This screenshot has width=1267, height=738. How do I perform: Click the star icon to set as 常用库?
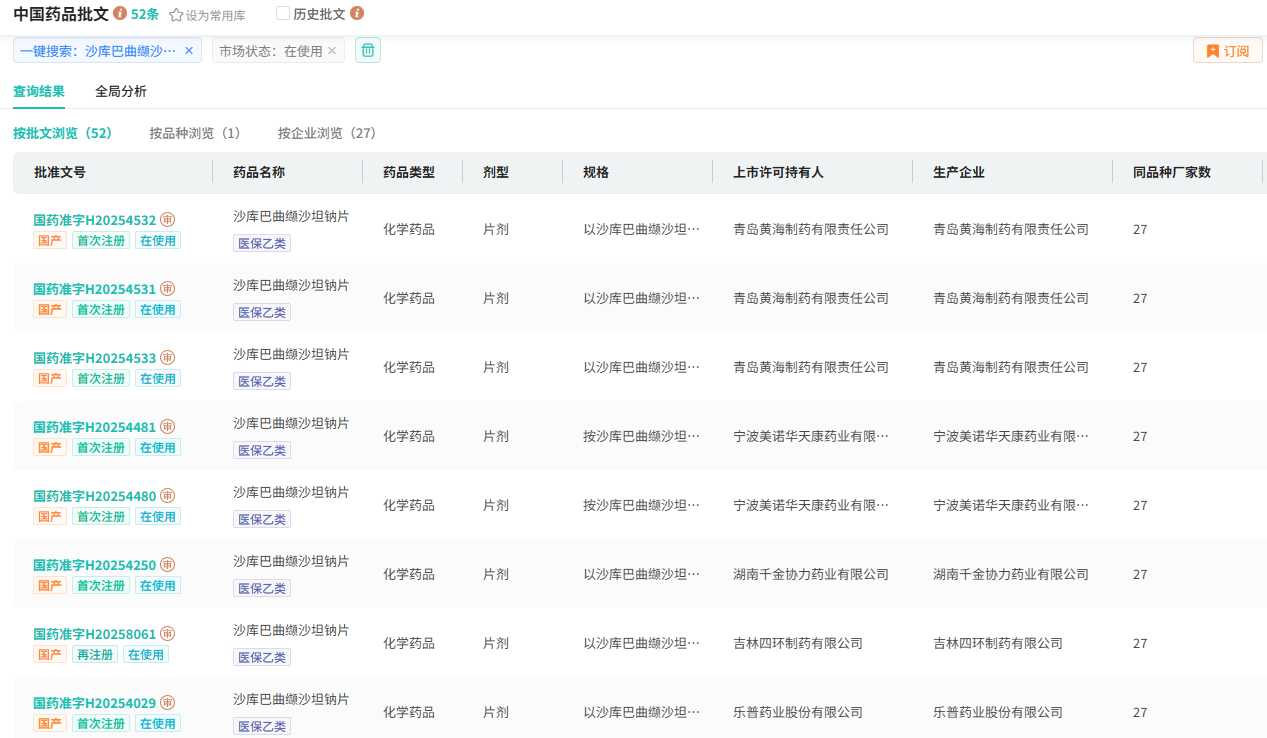pos(177,15)
